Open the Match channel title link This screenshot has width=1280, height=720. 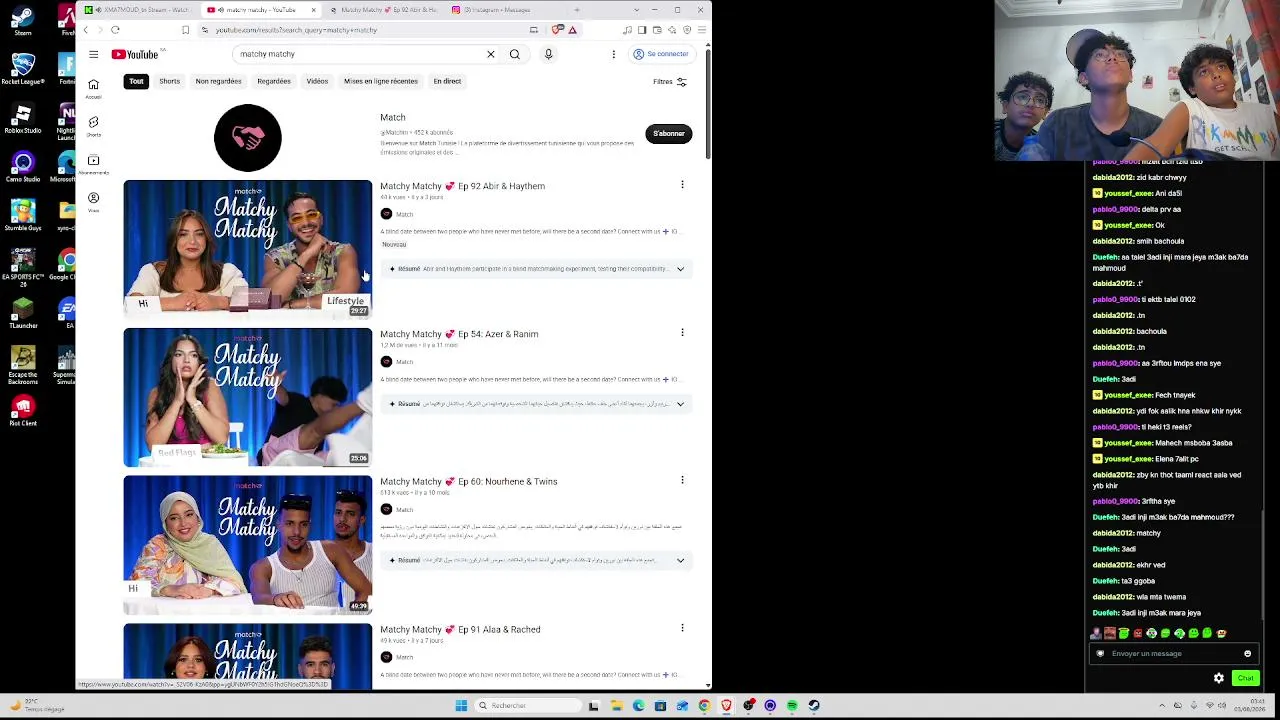(393, 118)
